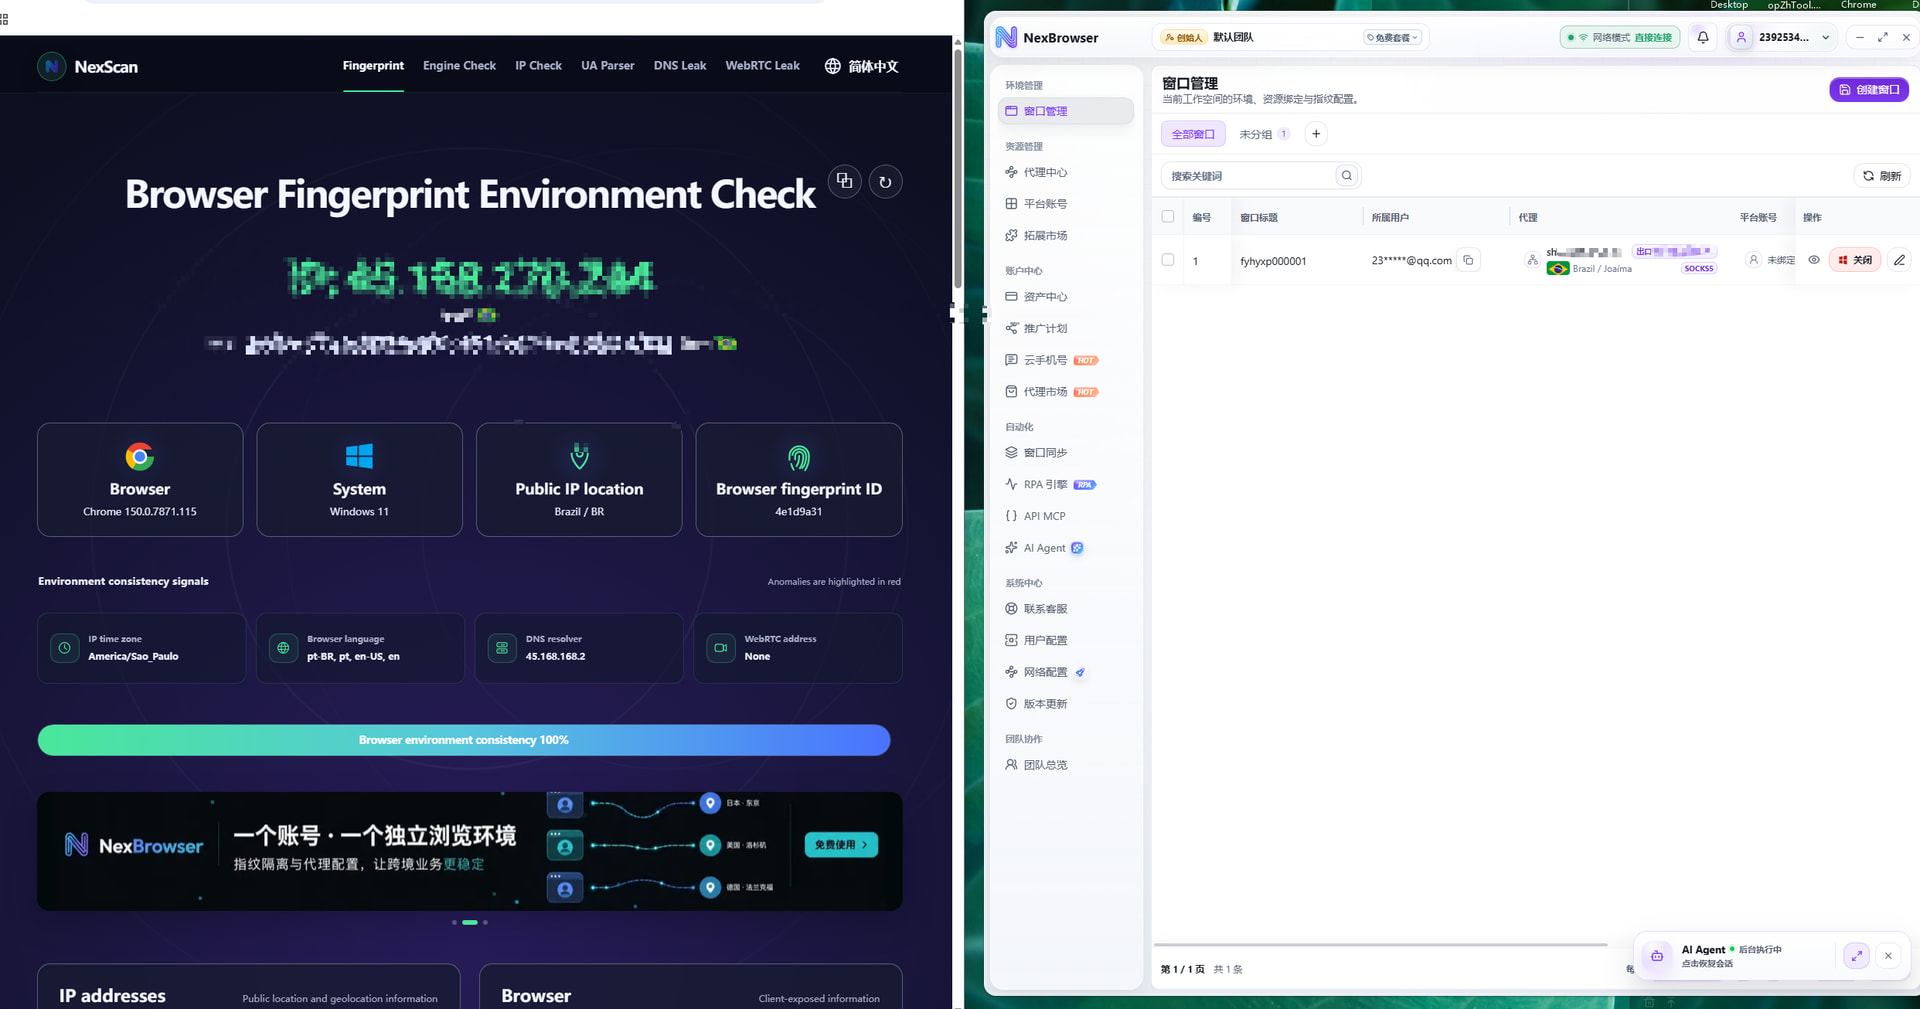
Task: Open 代理中心 in the sidebar
Action: 1066,172
